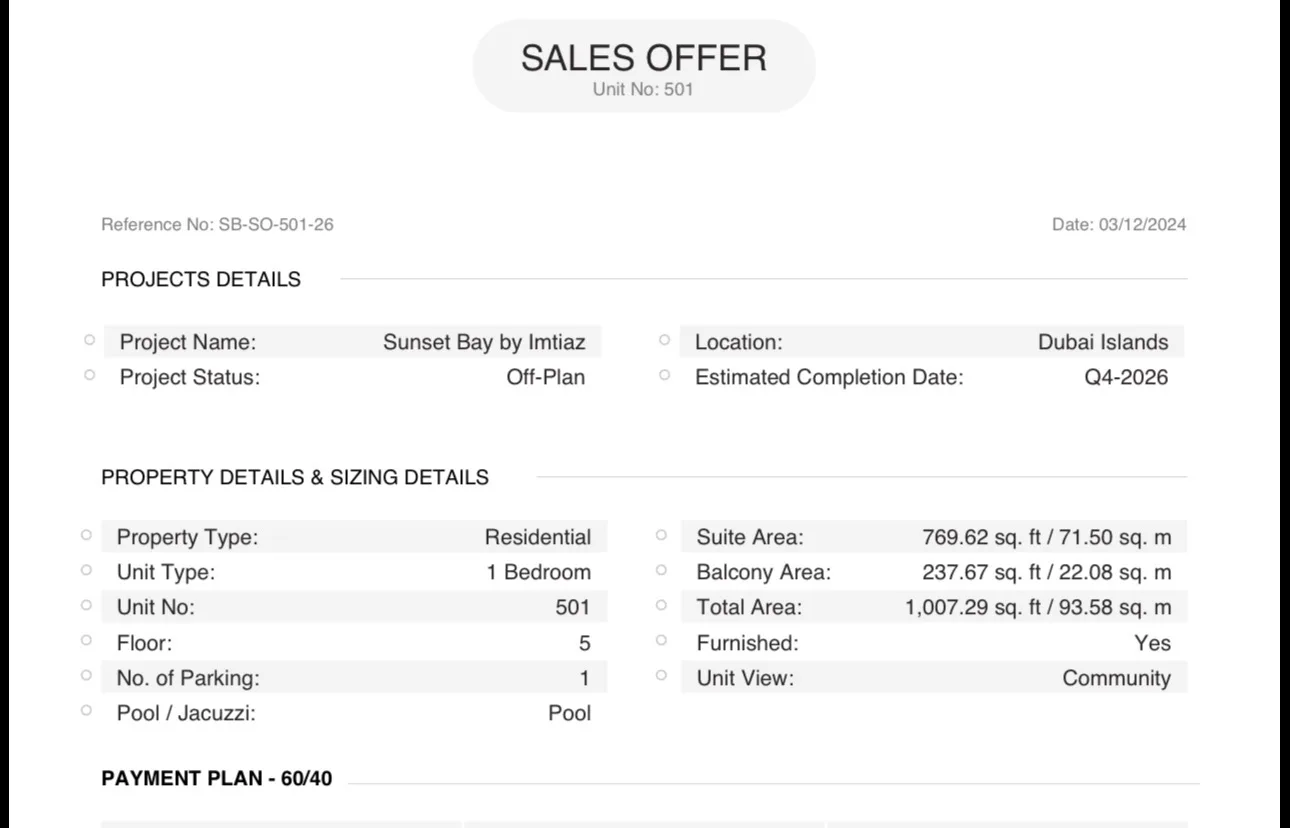Click the bullet beside Unit View
Screen dimensions: 1290x828
pos(661,675)
